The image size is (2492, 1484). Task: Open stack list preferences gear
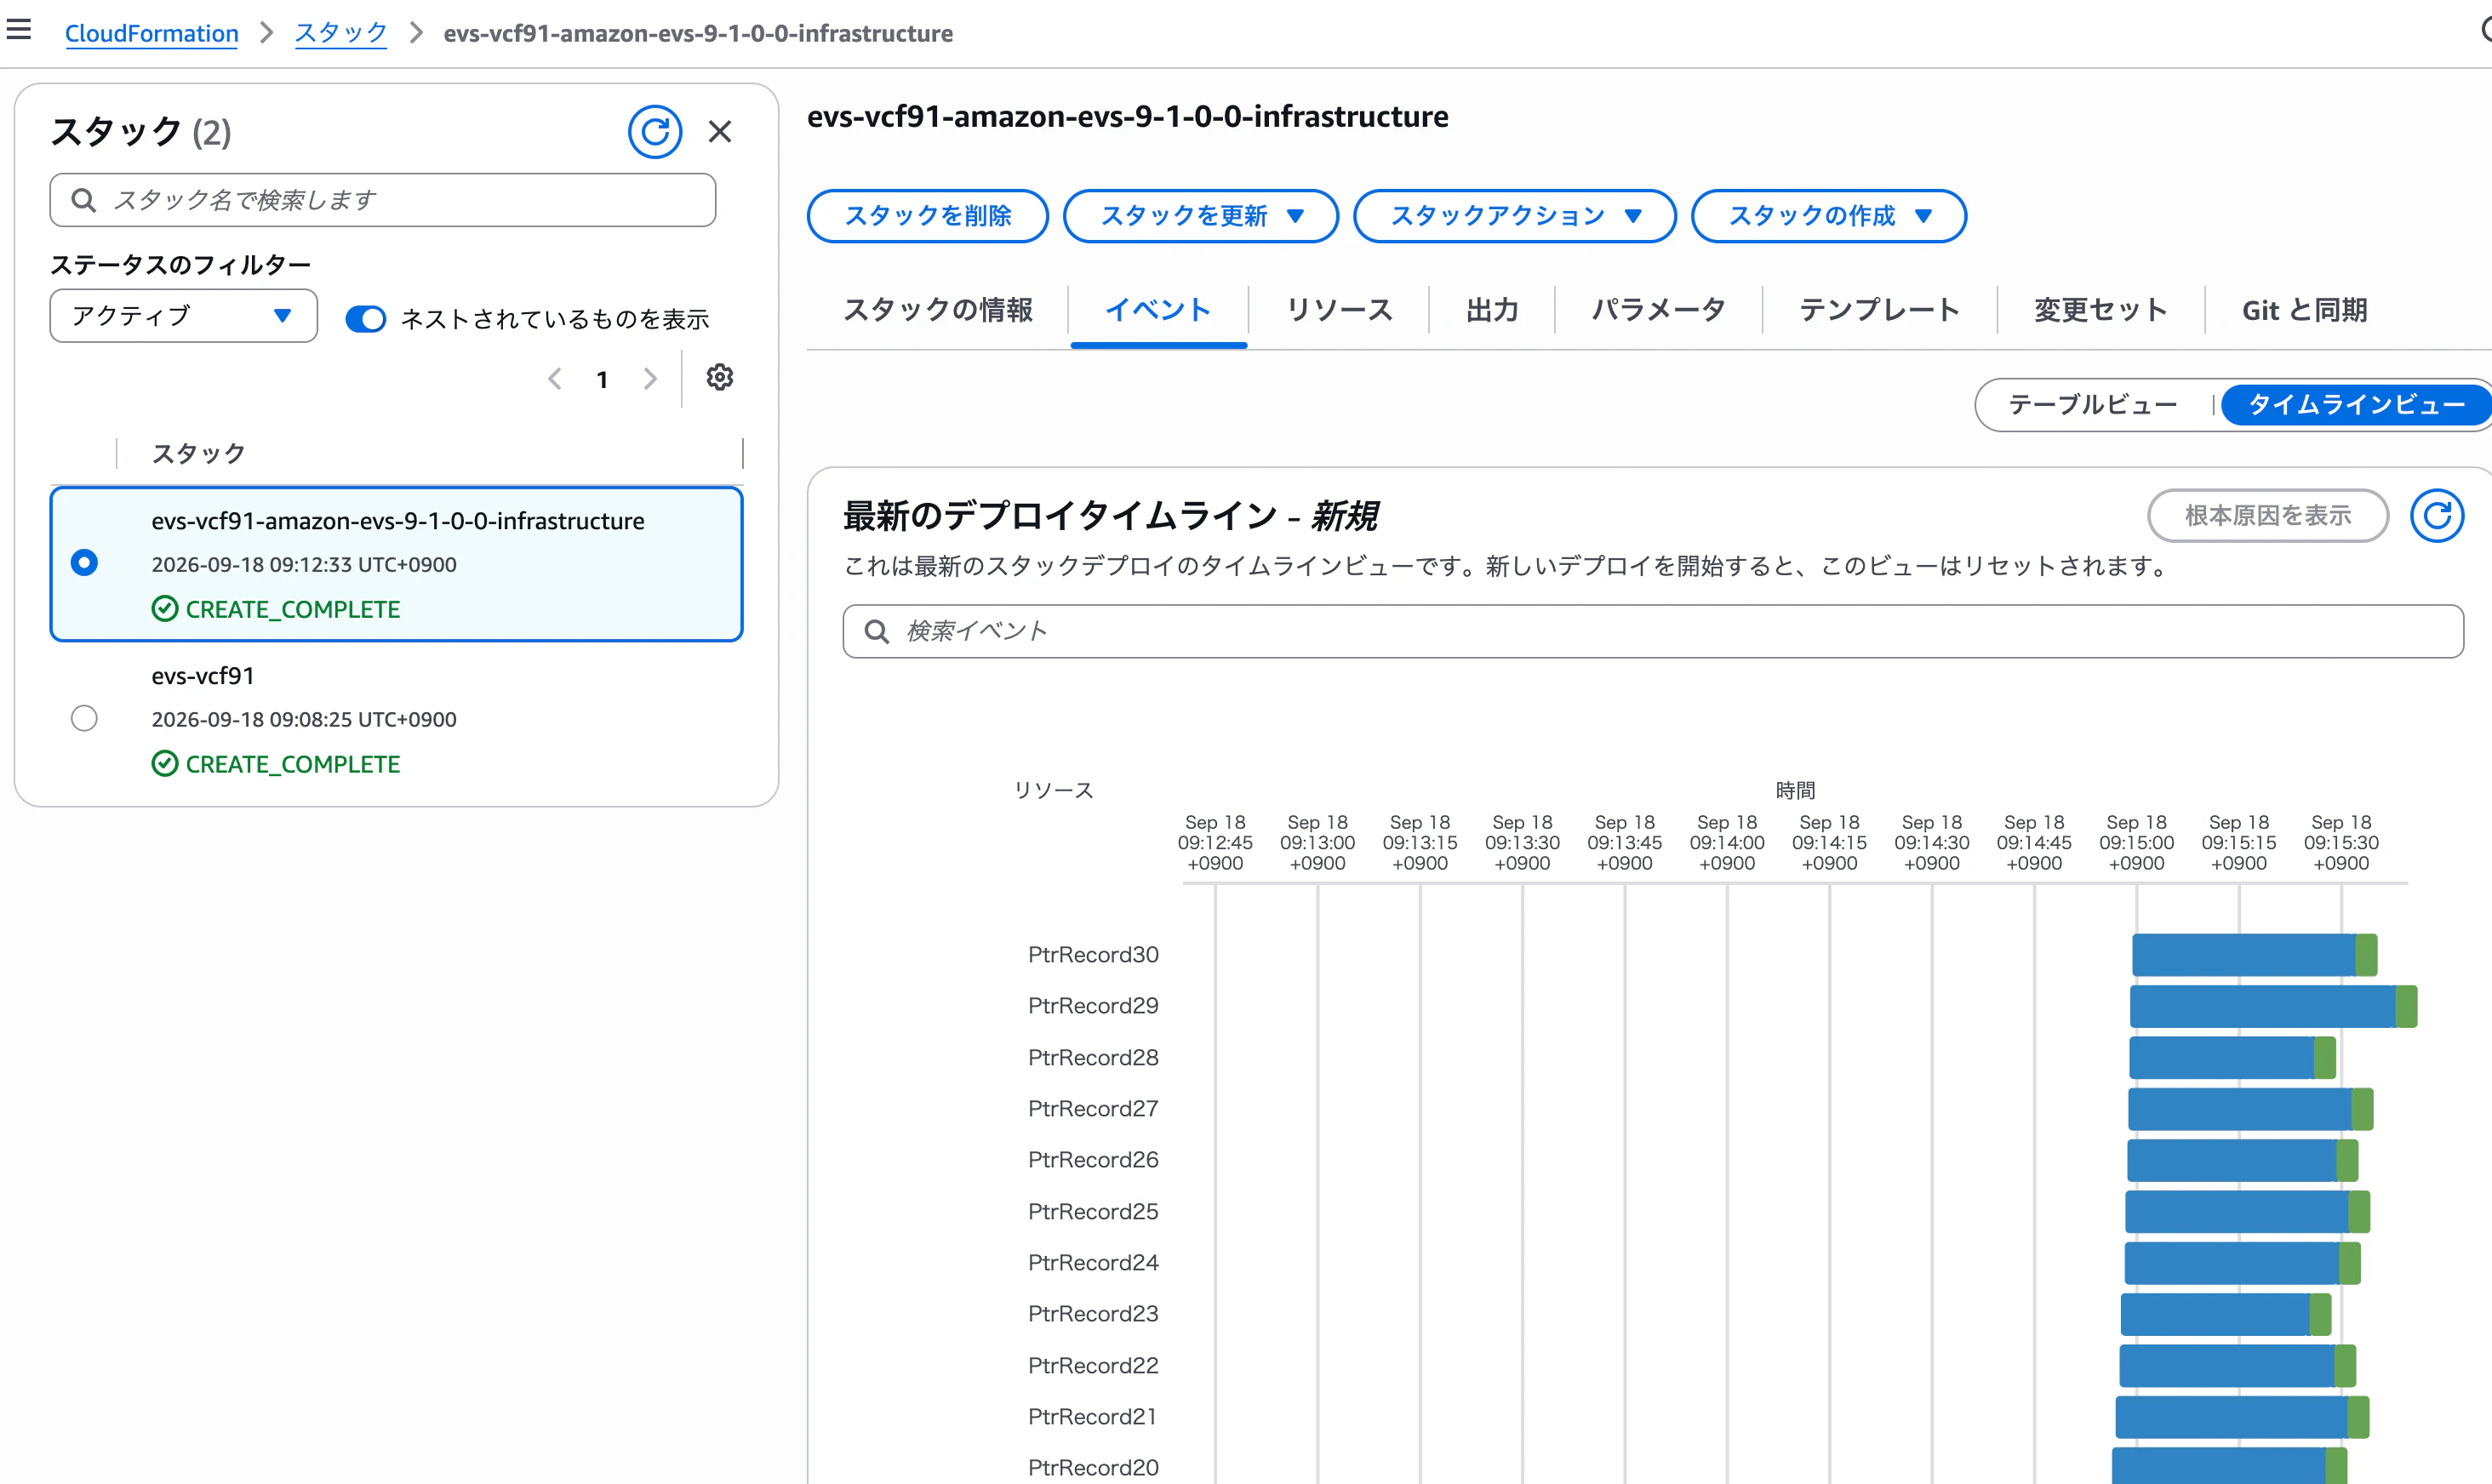tap(720, 378)
